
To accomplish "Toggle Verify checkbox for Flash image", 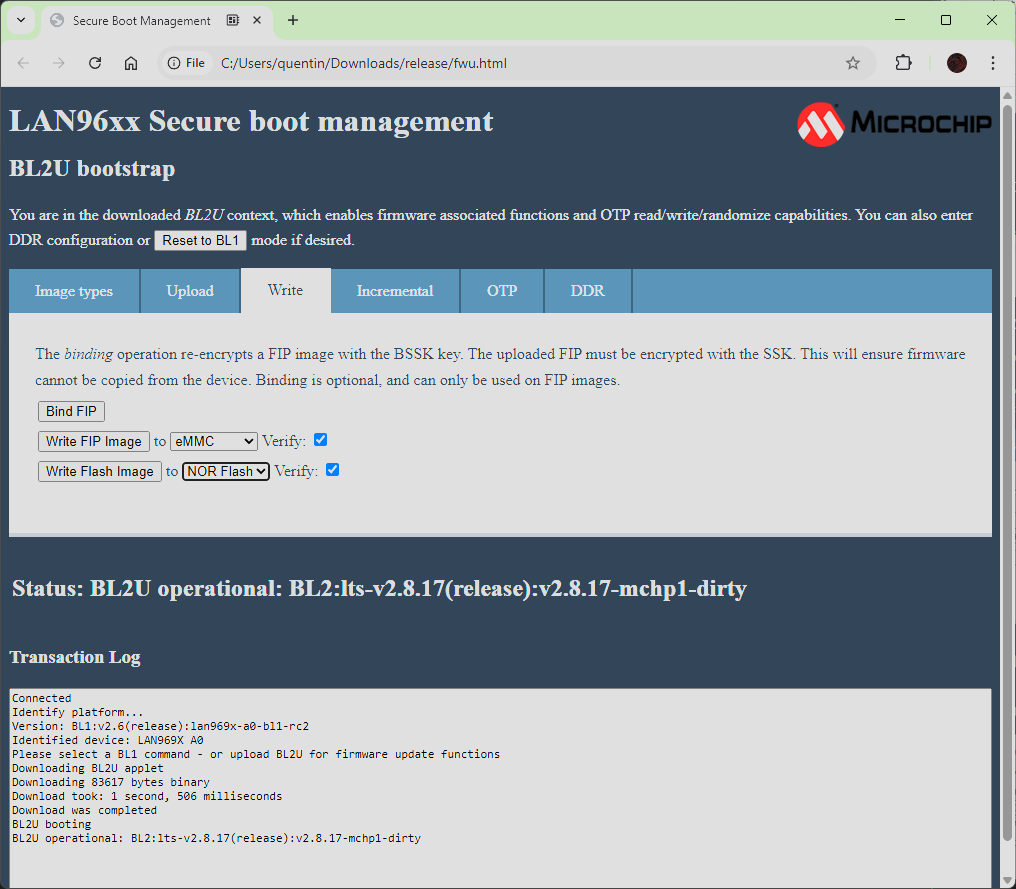I will (x=333, y=470).
